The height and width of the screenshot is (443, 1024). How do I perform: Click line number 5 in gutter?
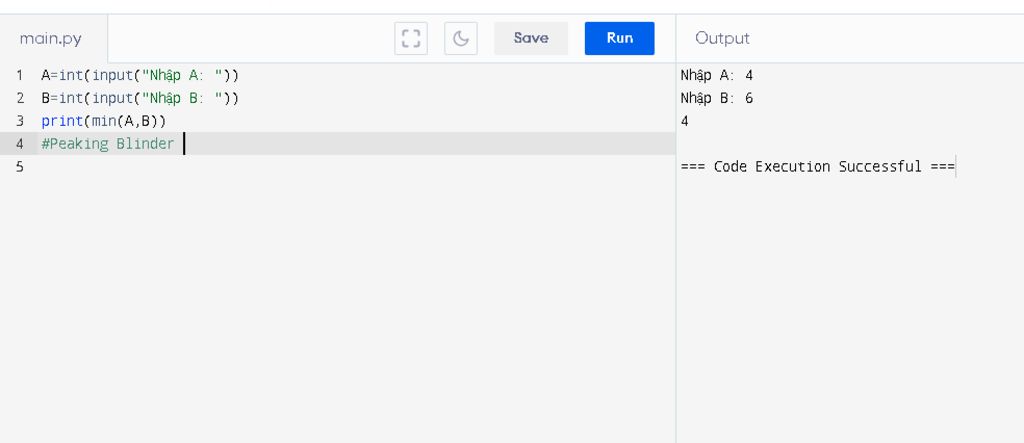point(20,167)
